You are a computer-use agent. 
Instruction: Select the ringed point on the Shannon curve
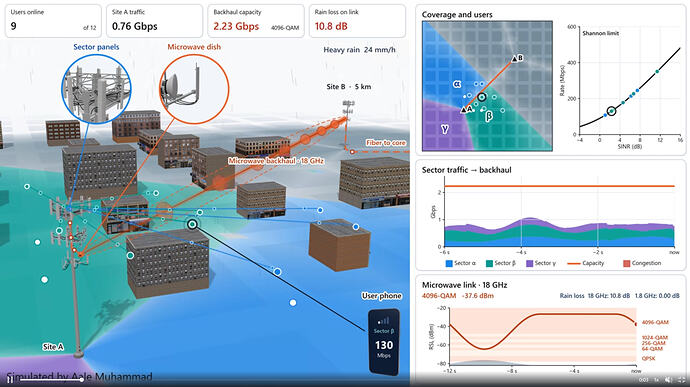tap(611, 111)
